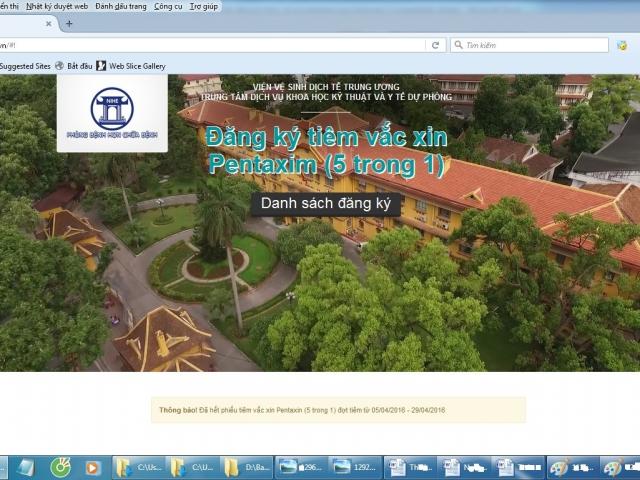640x480 pixels.
Task: Open the last Paint taskbar item
Action: (620, 468)
